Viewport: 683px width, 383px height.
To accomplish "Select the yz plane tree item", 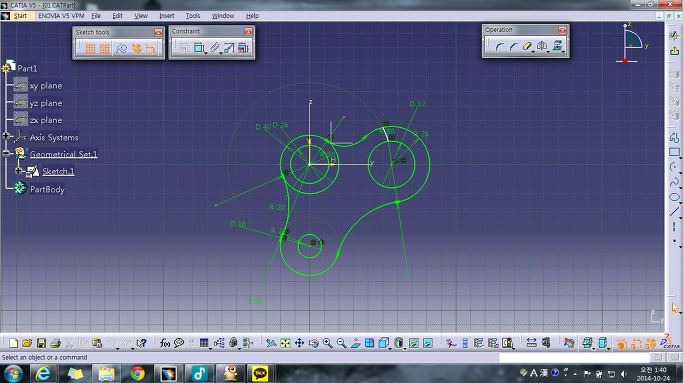I will 46,103.
